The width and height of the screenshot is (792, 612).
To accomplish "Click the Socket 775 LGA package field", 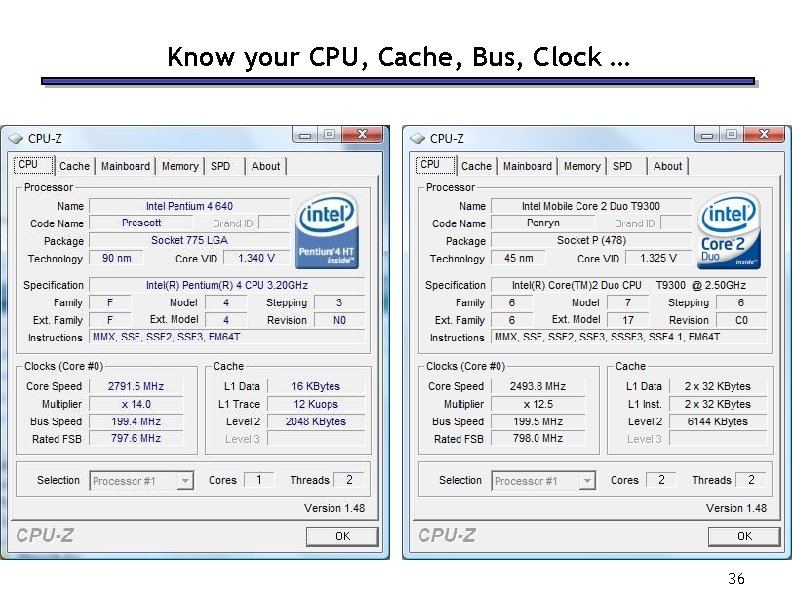I will click(x=189, y=240).
